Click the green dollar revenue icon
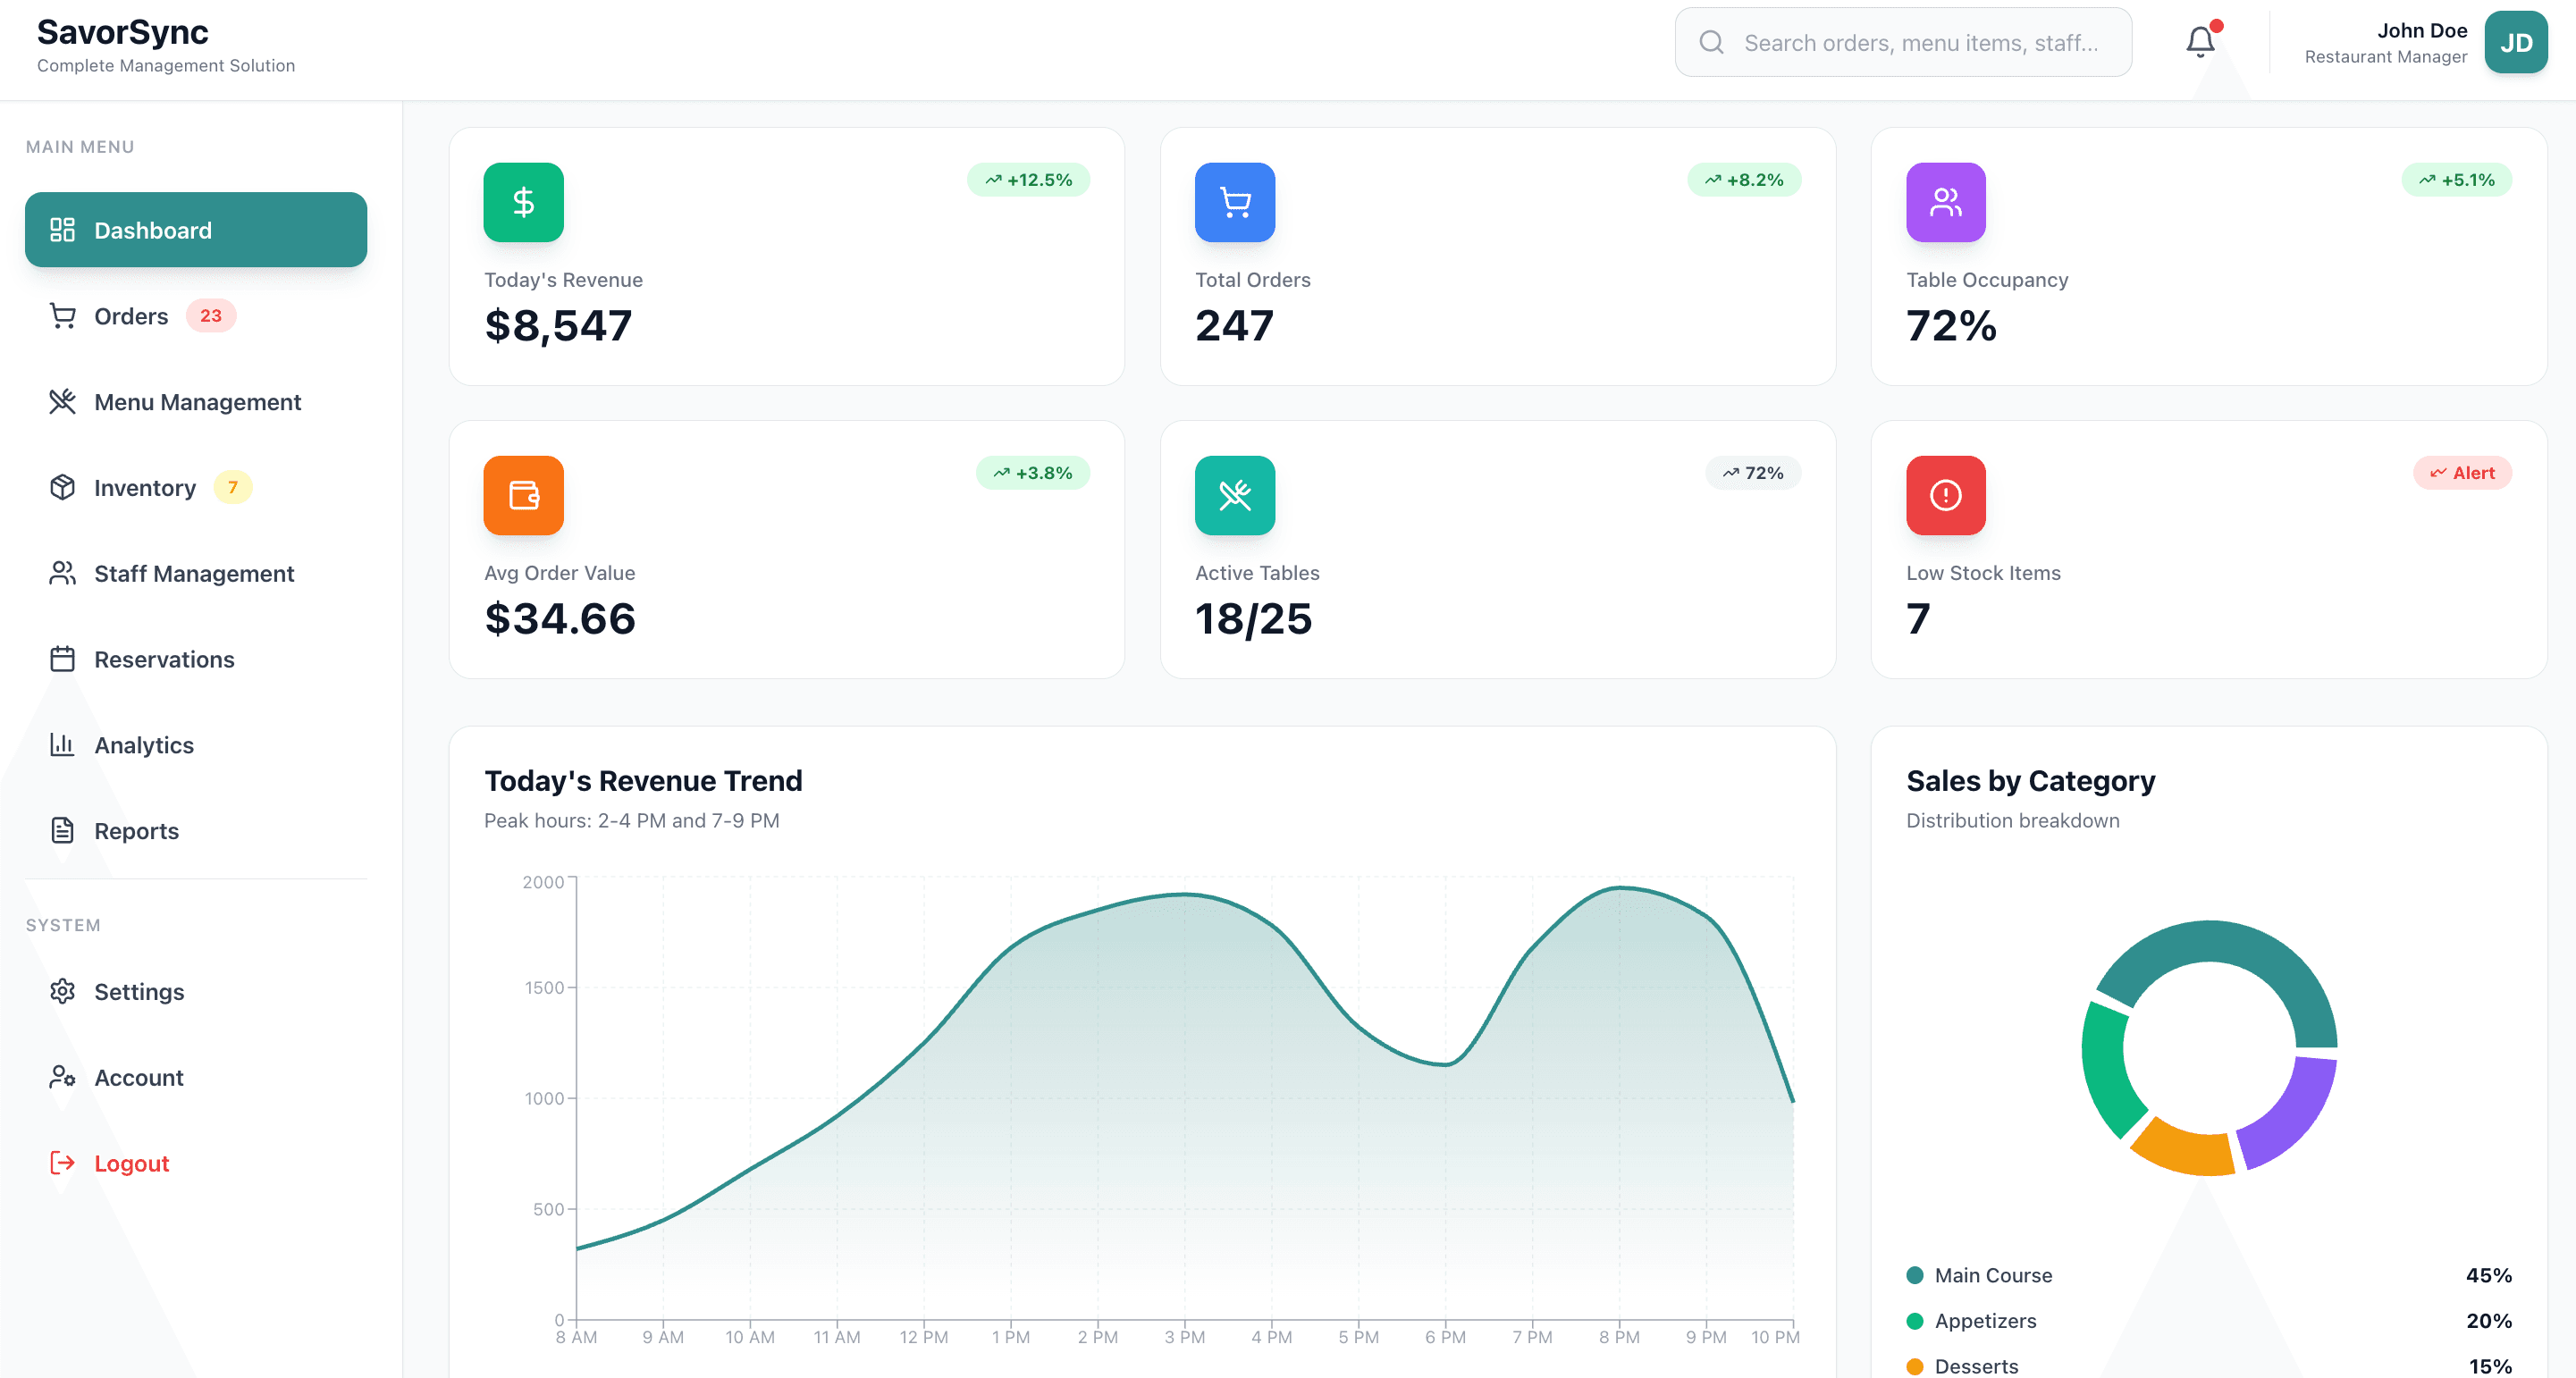Image resolution: width=2576 pixels, height=1378 pixels. (x=523, y=202)
